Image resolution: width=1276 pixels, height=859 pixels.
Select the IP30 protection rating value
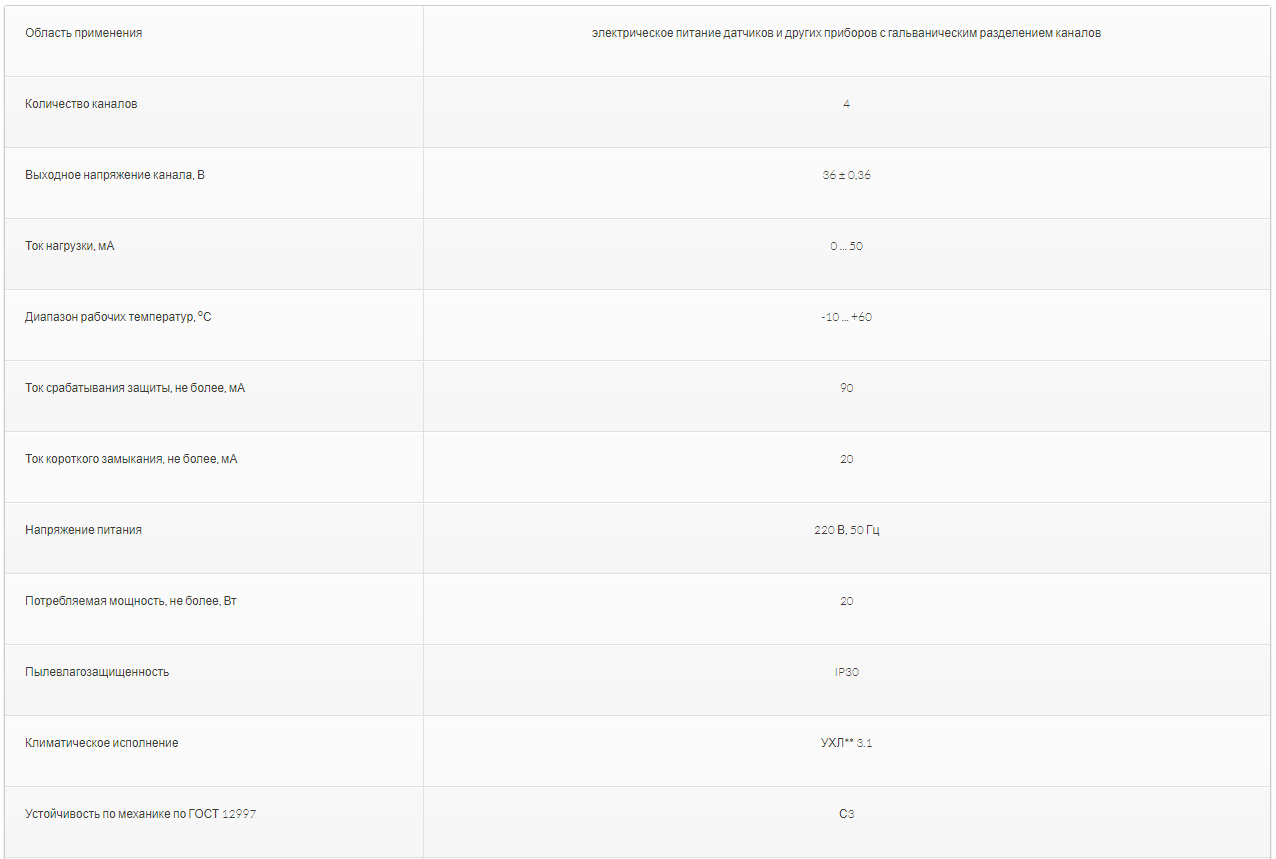click(846, 672)
